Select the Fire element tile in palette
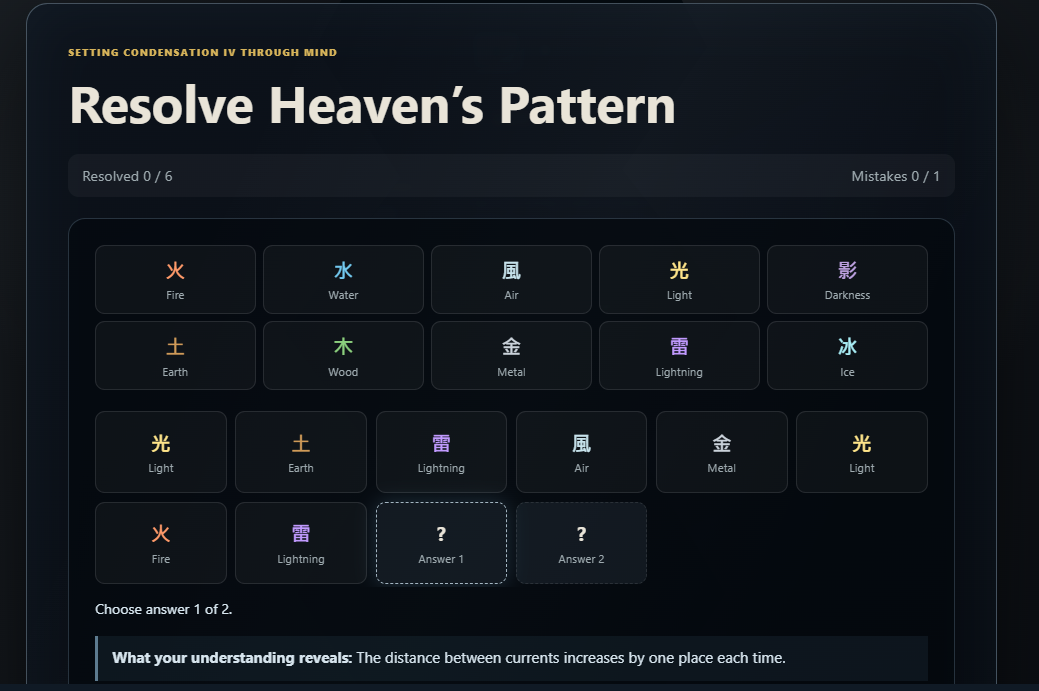Screen dimensions: 1039x691 pos(175,280)
